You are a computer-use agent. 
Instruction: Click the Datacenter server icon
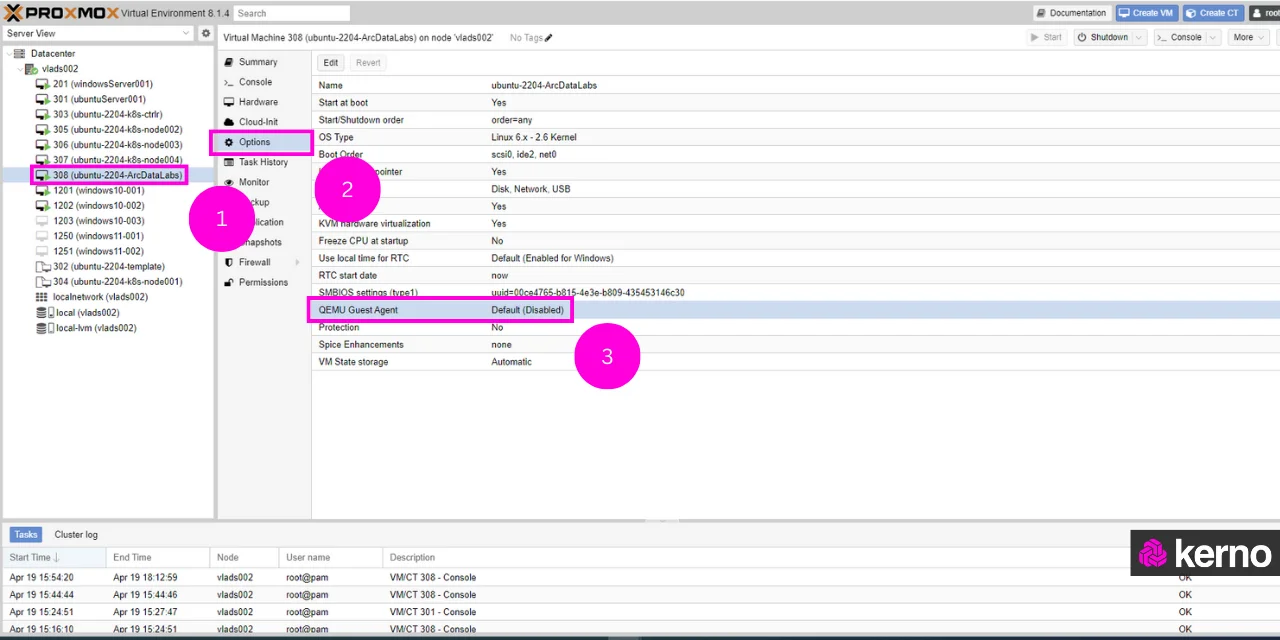tap(21, 53)
